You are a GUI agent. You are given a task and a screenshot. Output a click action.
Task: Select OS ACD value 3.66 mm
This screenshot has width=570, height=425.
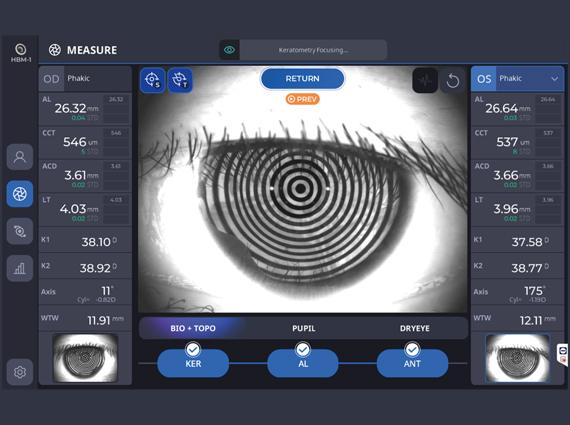pos(512,175)
